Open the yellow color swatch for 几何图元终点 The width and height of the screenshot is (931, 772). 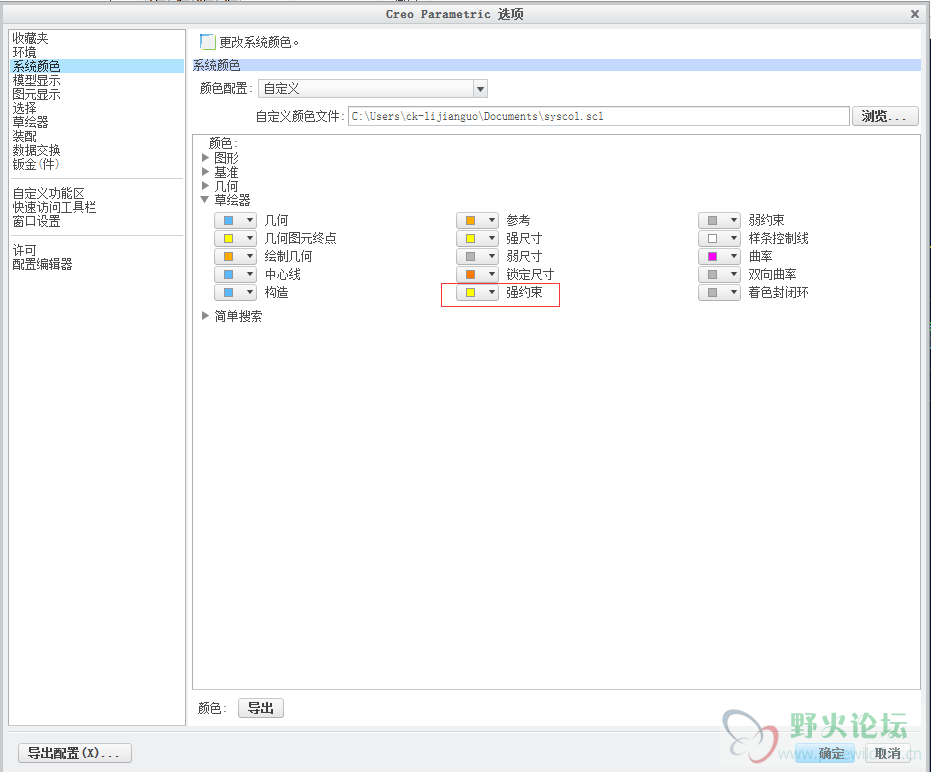click(x=236, y=238)
